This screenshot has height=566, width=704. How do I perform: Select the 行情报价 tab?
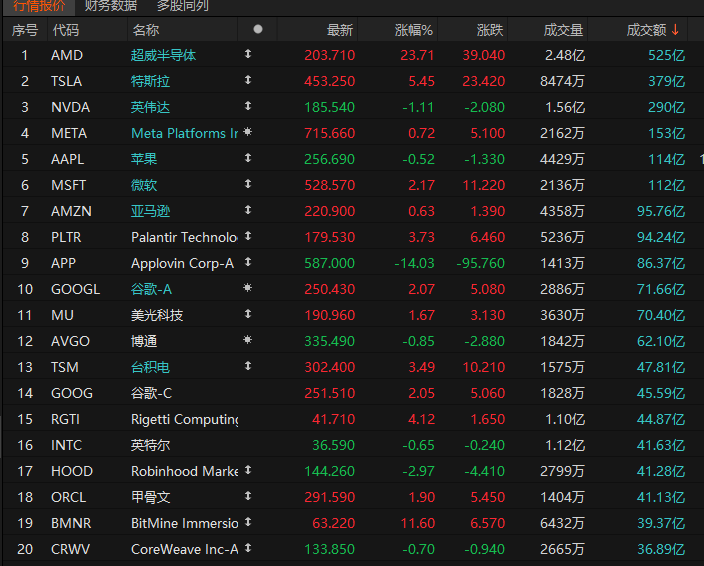pos(39,6)
